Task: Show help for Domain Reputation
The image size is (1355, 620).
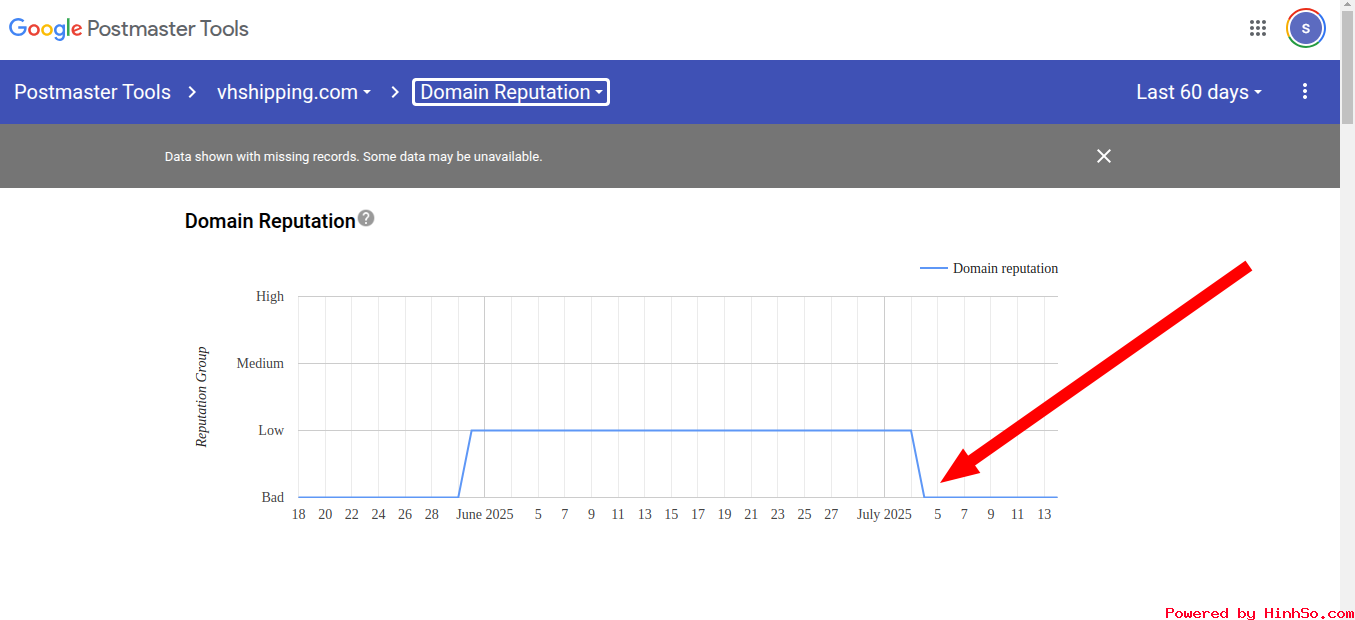Action: point(366,218)
